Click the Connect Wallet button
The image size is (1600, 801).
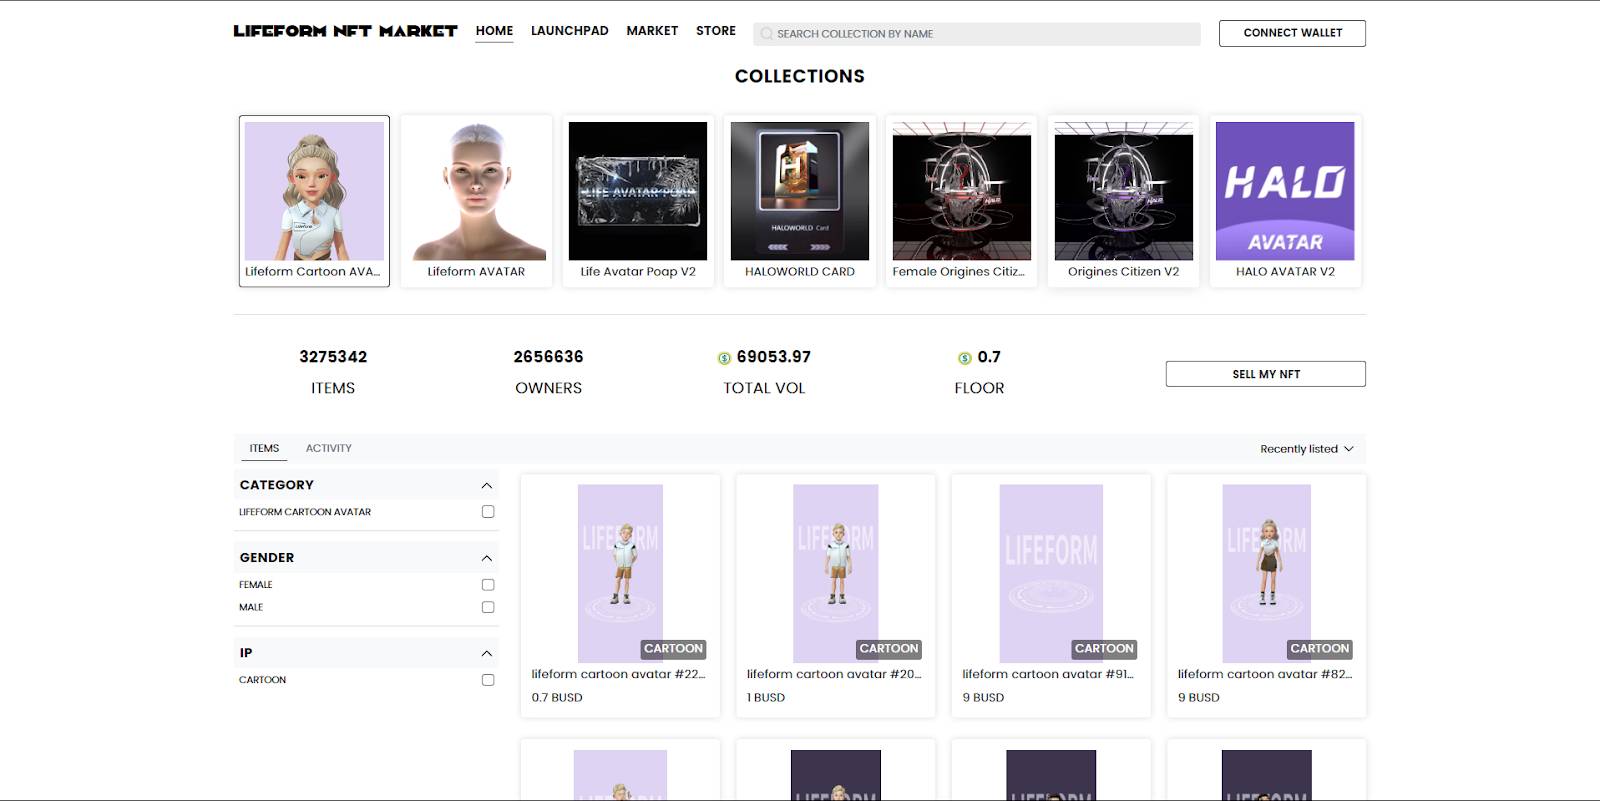(x=1292, y=33)
